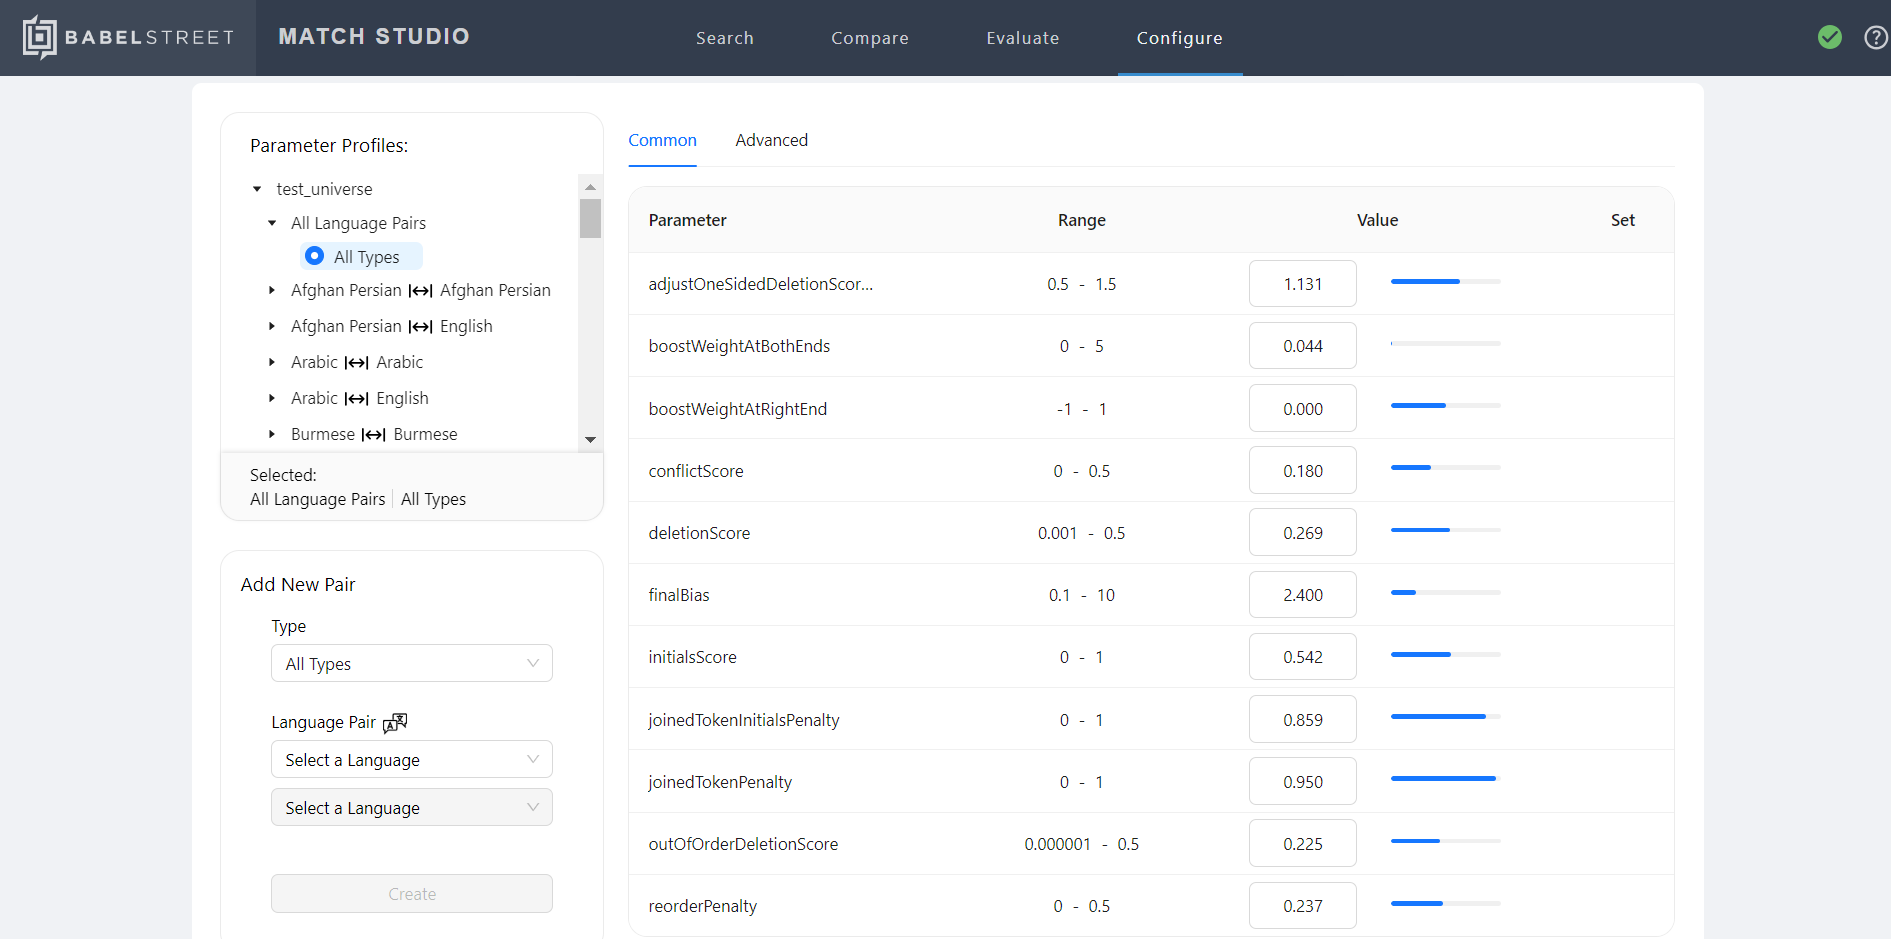1891x939 pixels.
Task: Adjust the deletionScore slider
Action: click(1445, 530)
